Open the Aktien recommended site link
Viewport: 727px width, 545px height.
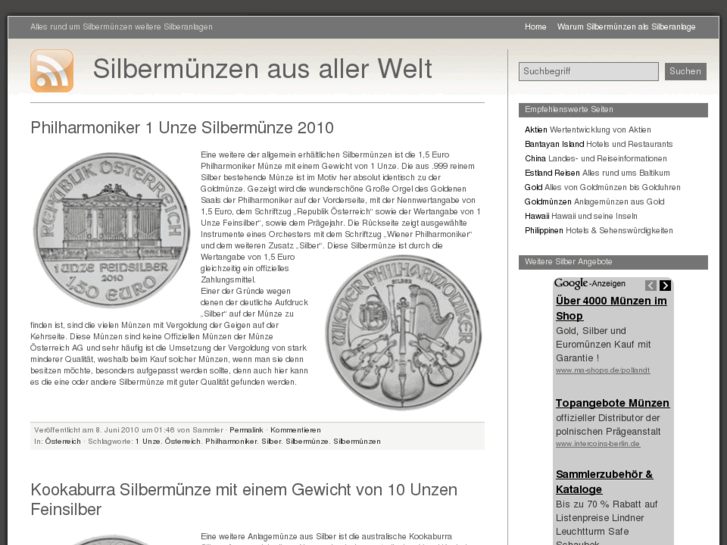click(x=536, y=130)
